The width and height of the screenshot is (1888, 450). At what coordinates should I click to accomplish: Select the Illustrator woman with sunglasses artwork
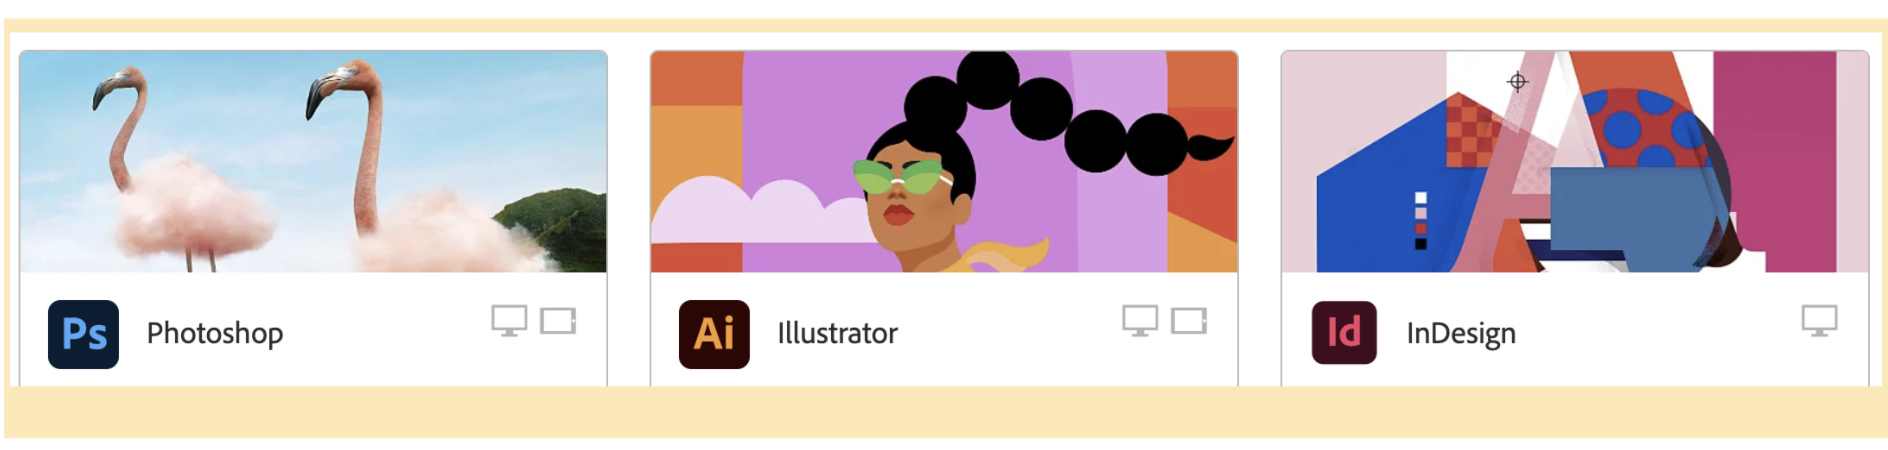tap(944, 162)
